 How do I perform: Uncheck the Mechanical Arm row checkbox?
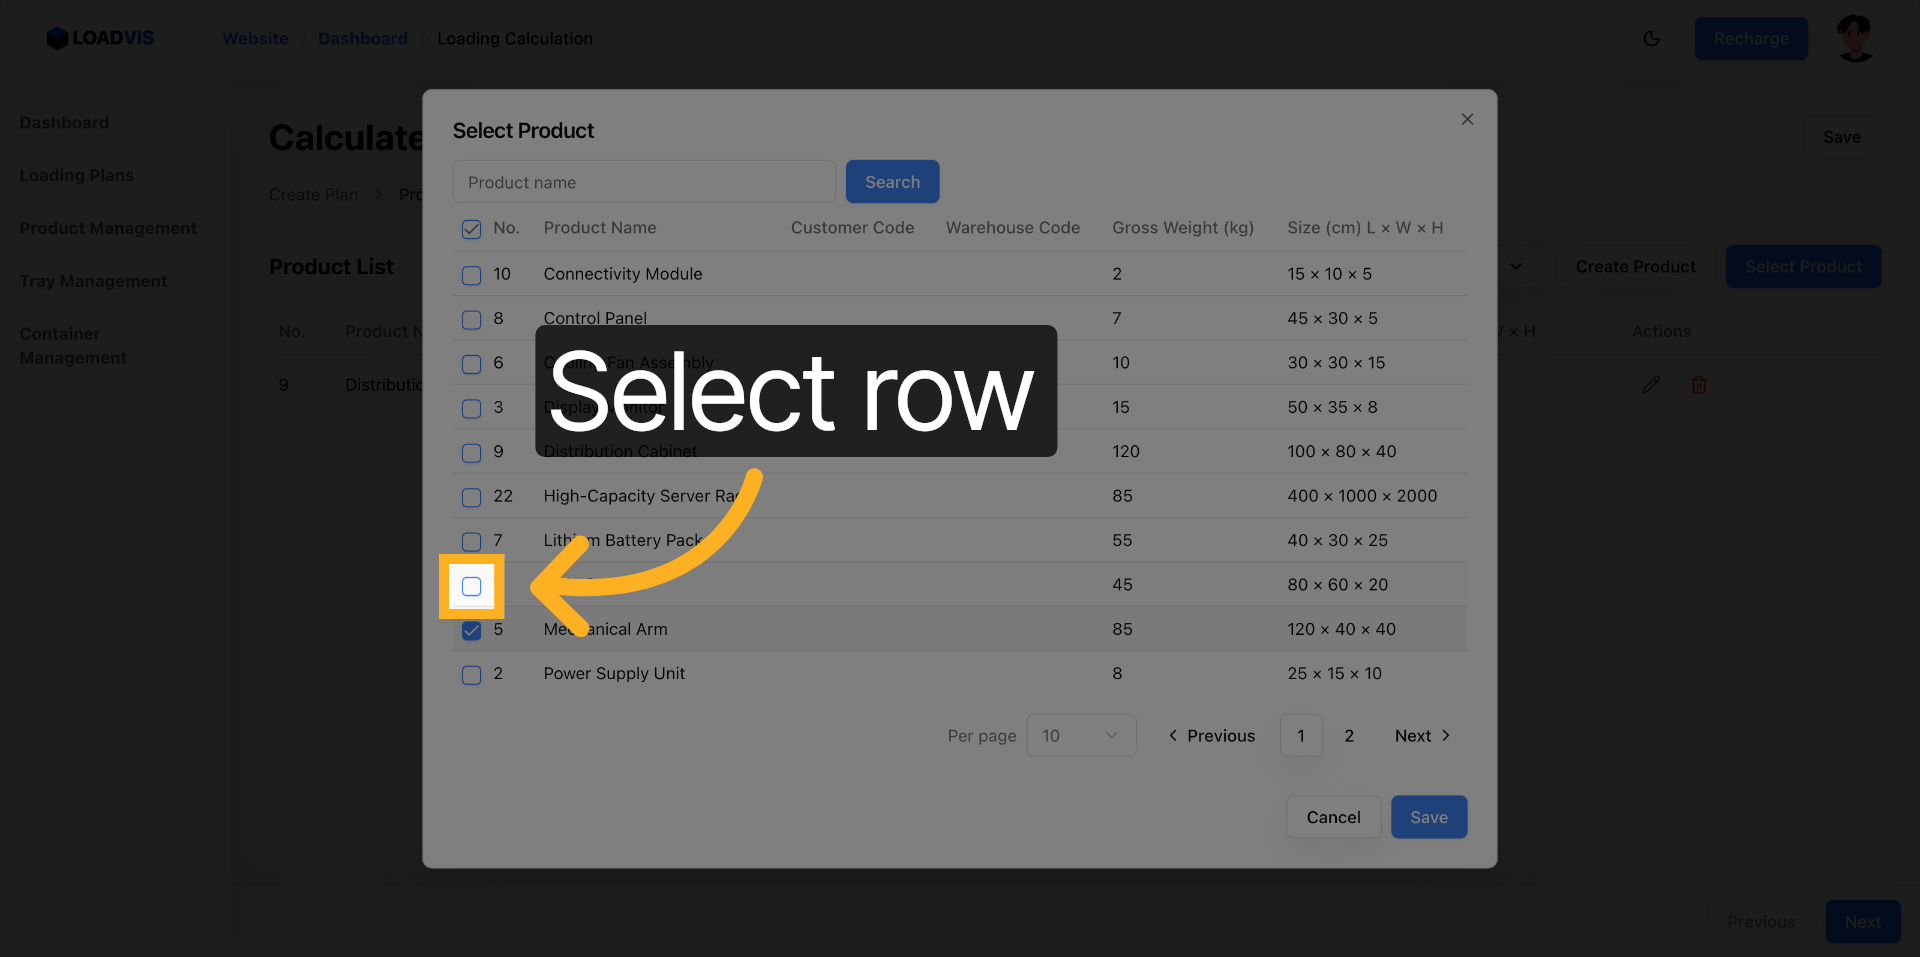[x=471, y=631]
